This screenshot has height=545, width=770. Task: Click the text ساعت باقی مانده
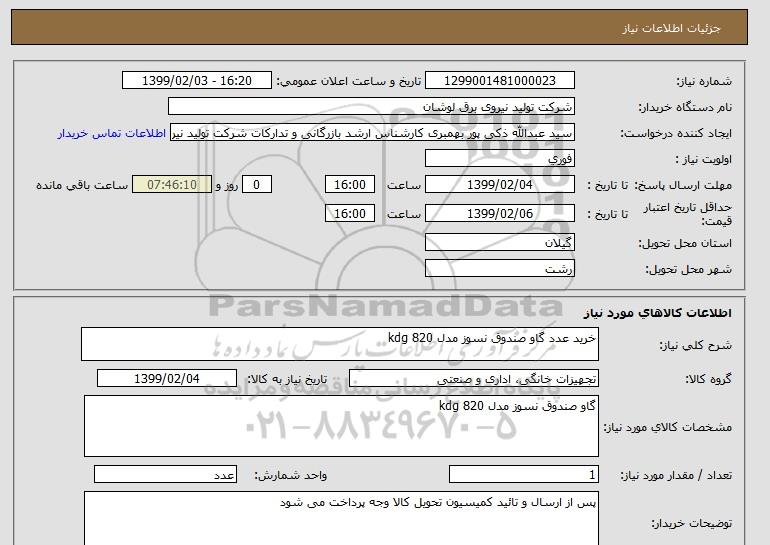click(x=82, y=186)
